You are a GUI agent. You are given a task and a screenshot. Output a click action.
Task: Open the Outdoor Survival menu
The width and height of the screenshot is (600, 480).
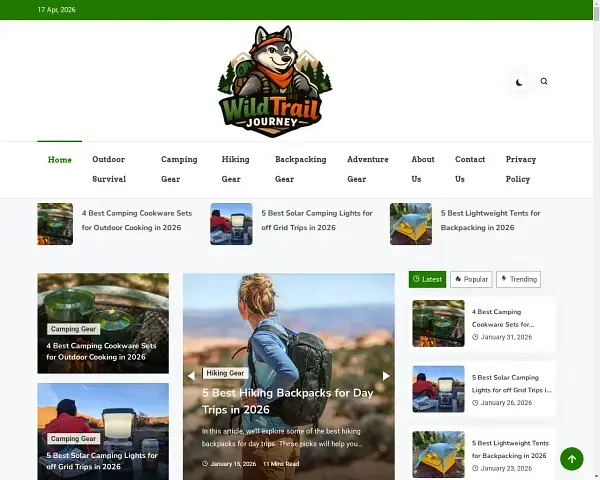tap(109, 169)
